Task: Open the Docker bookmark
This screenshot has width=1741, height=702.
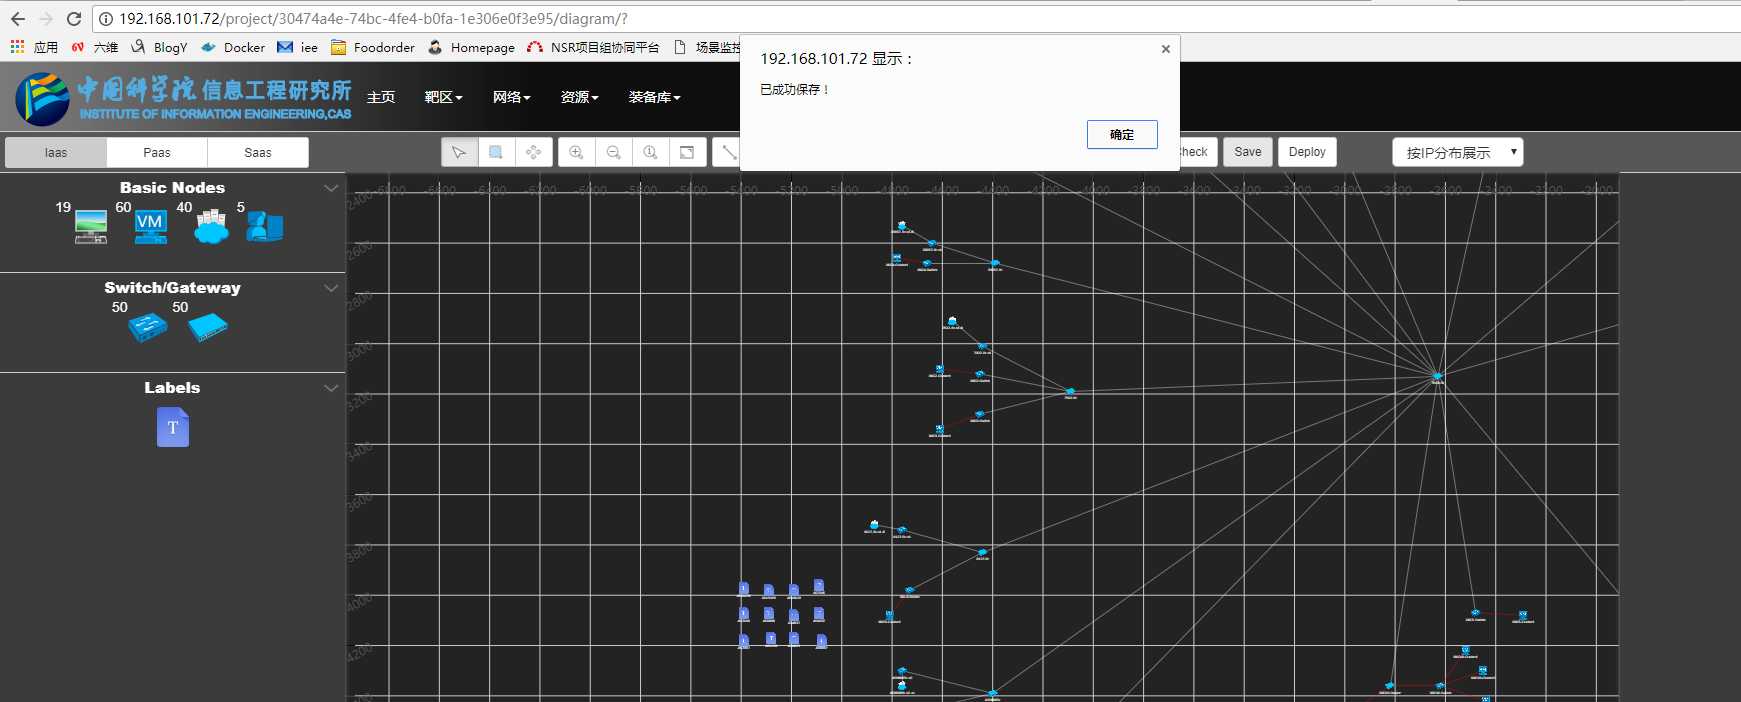Action: click(233, 47)
